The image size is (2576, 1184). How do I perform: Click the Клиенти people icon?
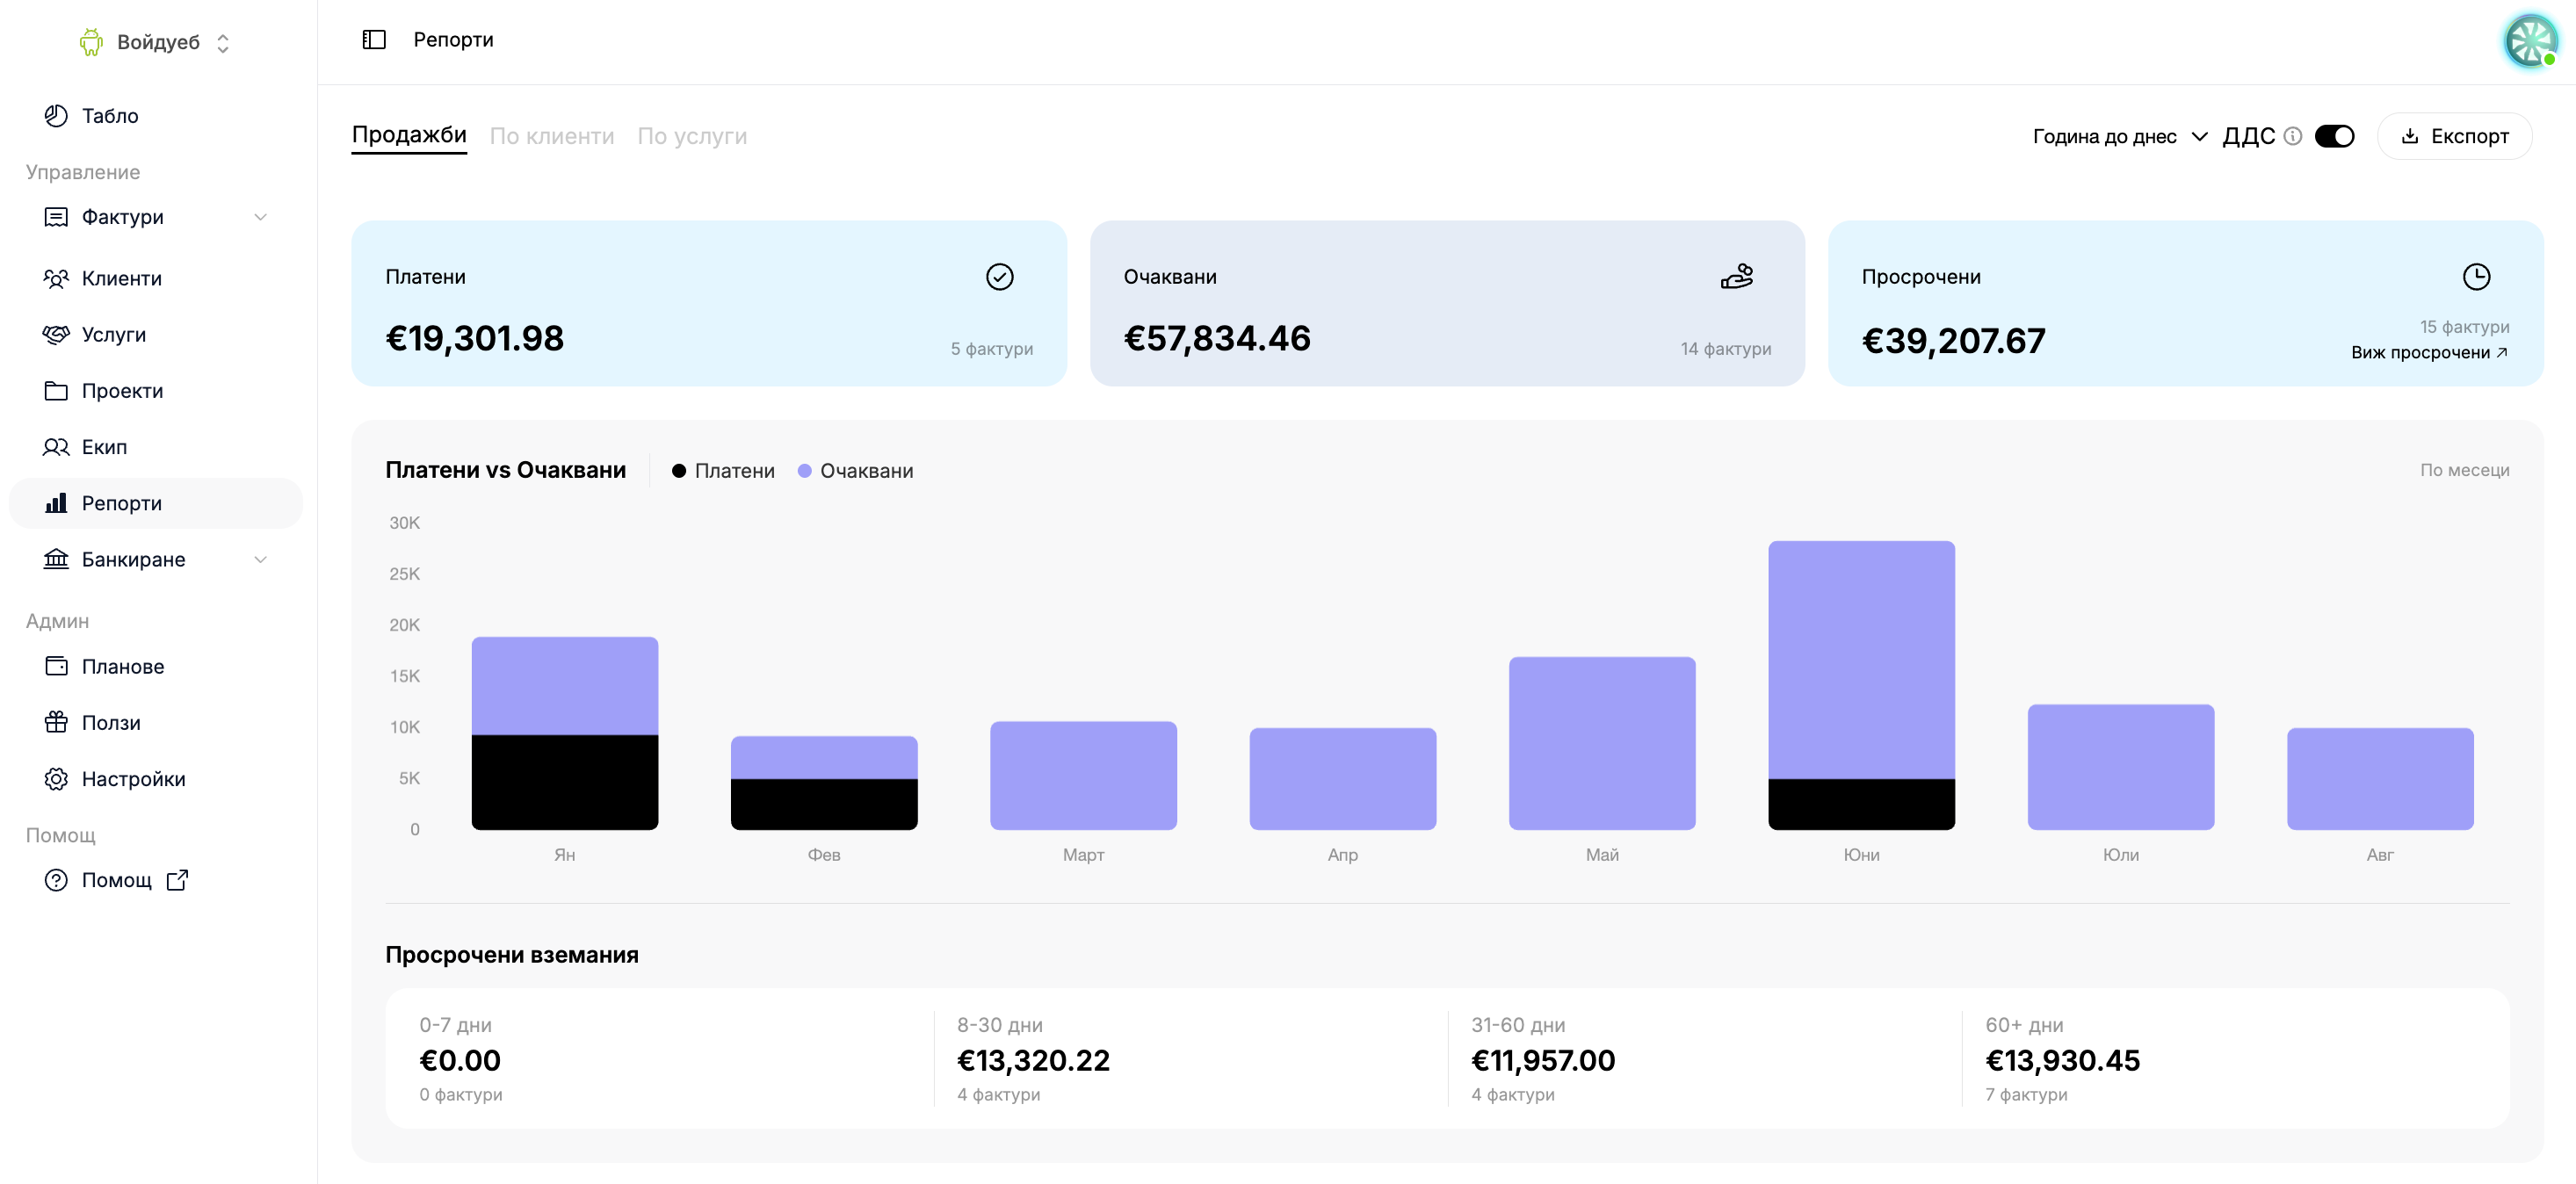point(56,278)
